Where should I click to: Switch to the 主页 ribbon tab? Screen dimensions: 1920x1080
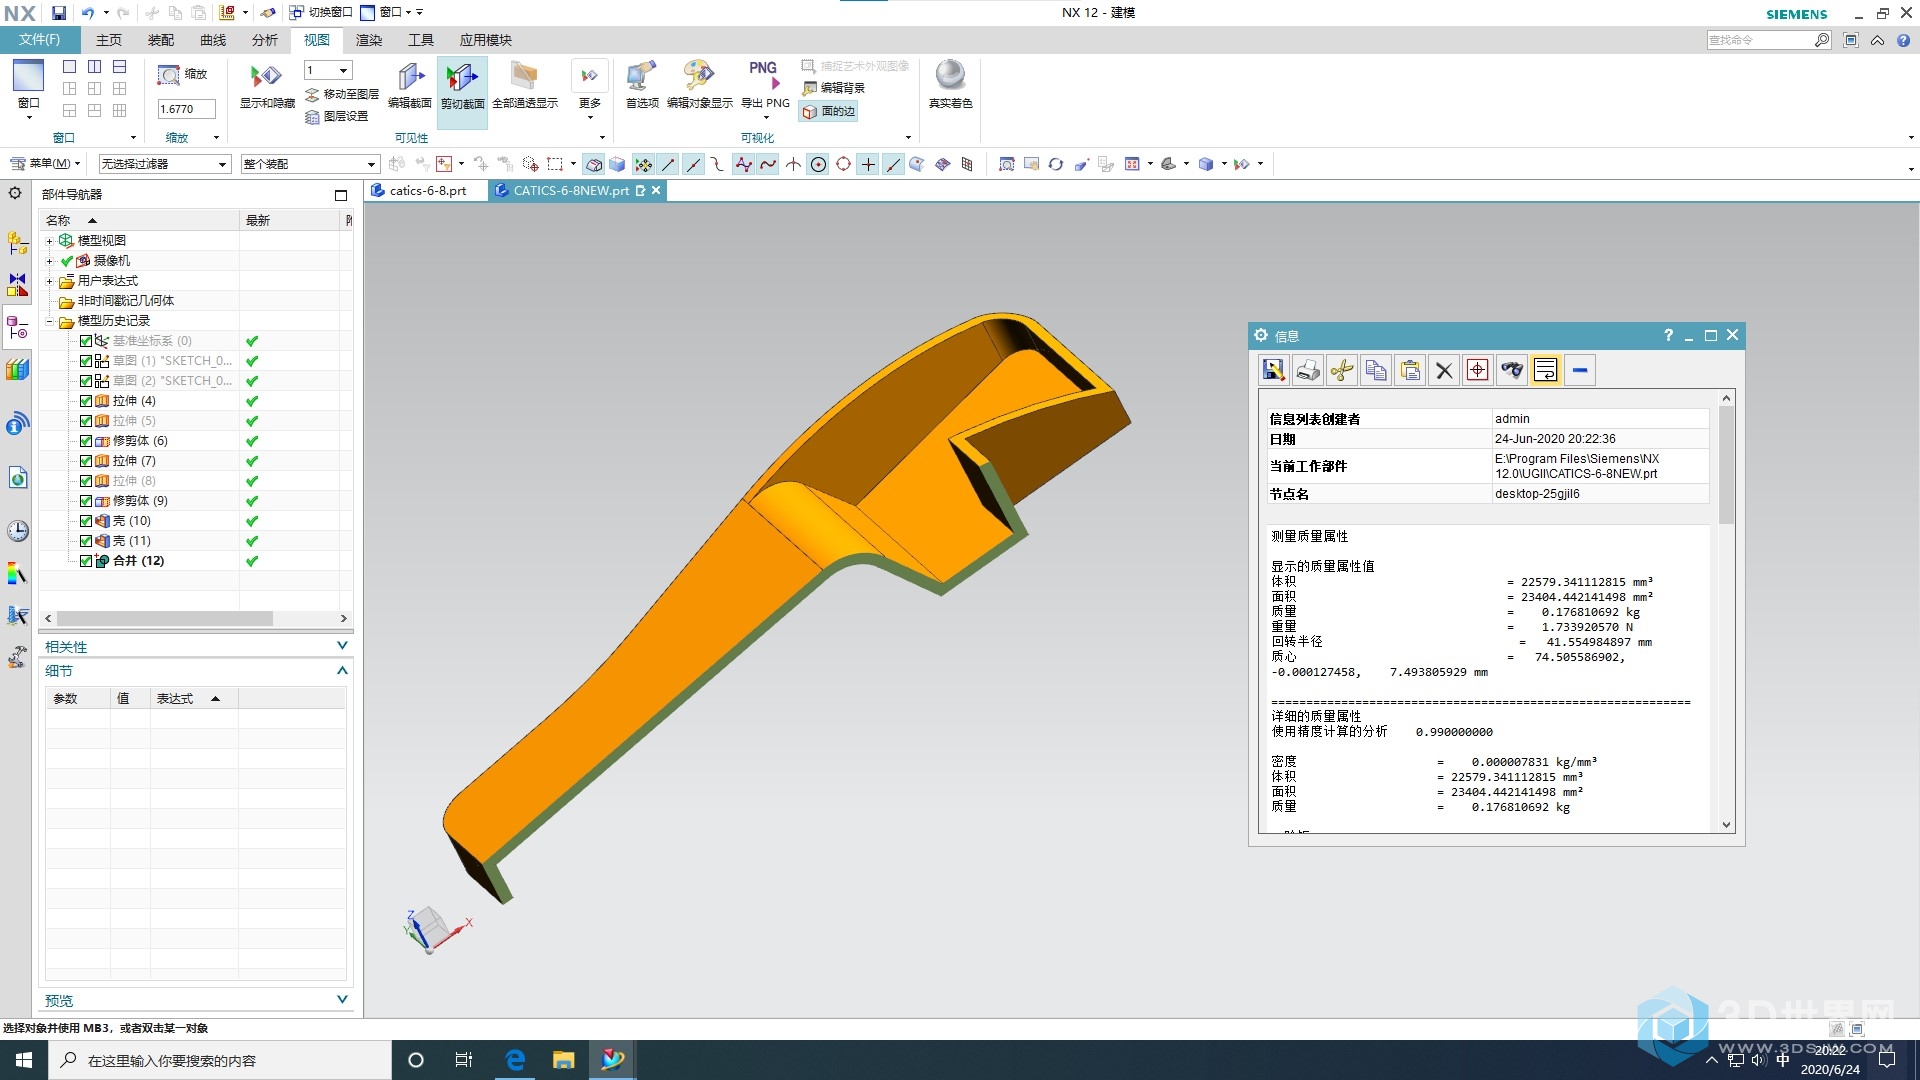109,40
